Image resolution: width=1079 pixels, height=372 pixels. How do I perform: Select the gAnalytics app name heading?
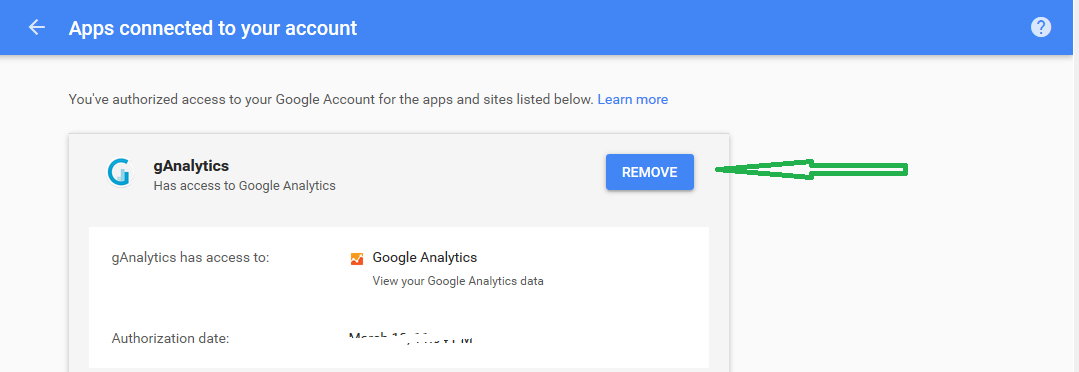[x=191, y=165]
